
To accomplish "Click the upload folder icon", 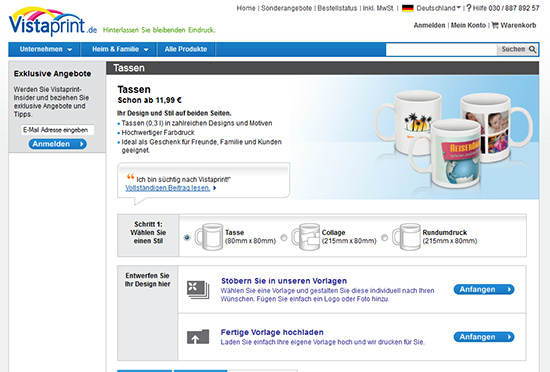I will 198,337.
